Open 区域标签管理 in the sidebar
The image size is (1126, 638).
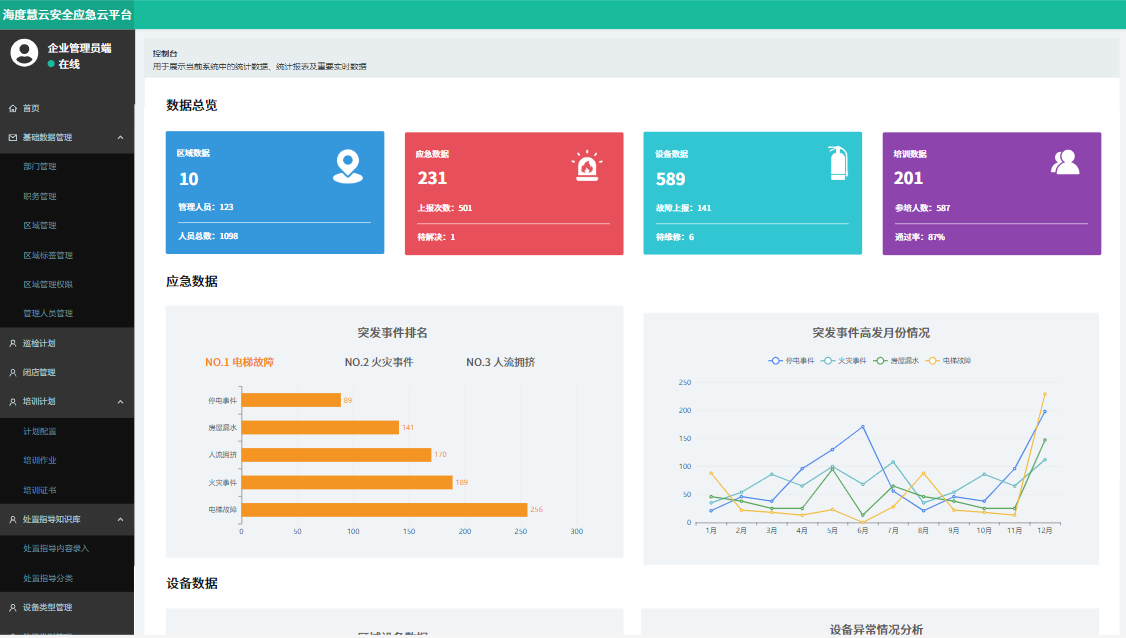48,255
